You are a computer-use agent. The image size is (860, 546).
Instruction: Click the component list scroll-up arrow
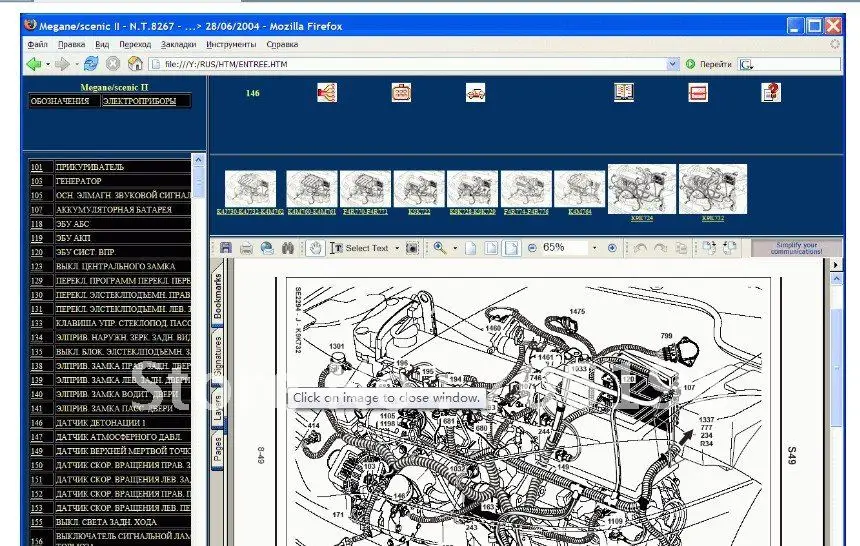199,160
